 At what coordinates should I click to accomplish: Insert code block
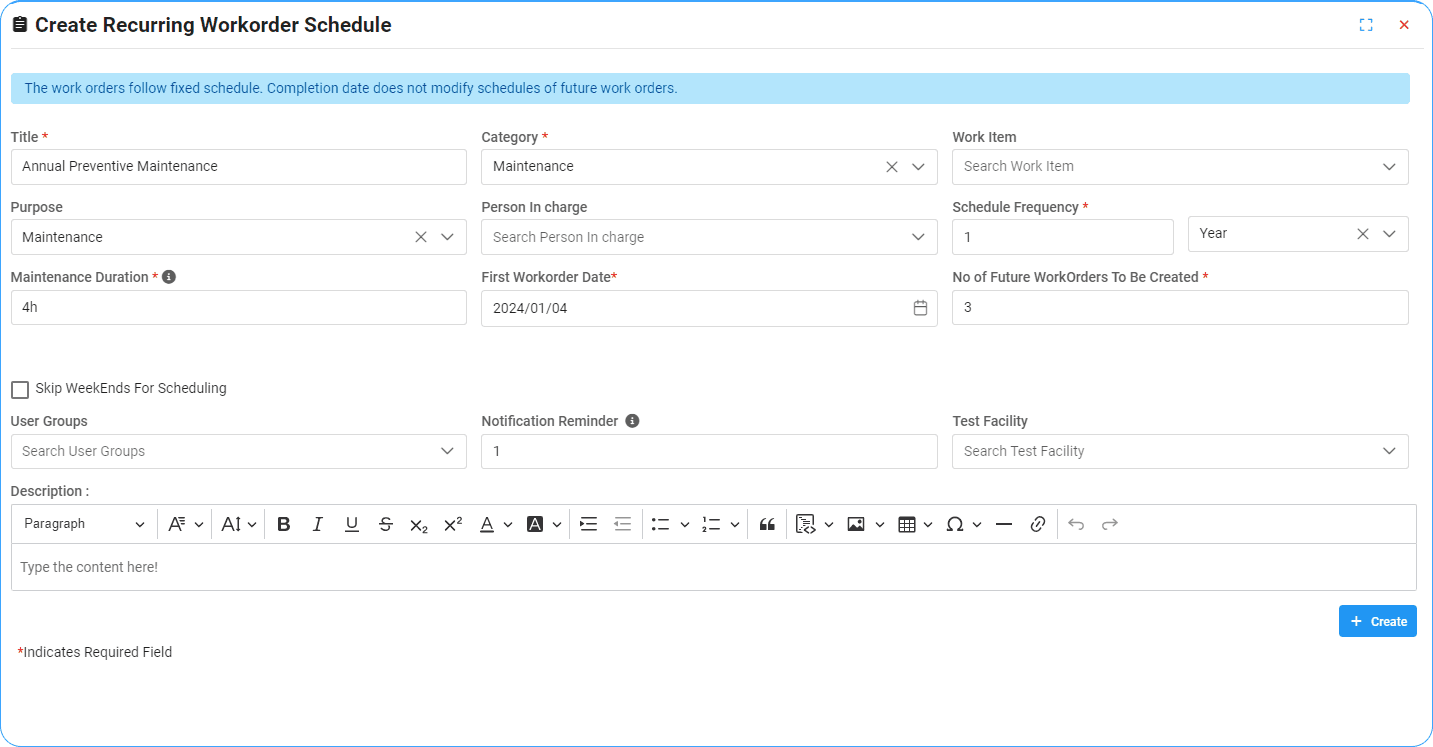coord(806,524)
